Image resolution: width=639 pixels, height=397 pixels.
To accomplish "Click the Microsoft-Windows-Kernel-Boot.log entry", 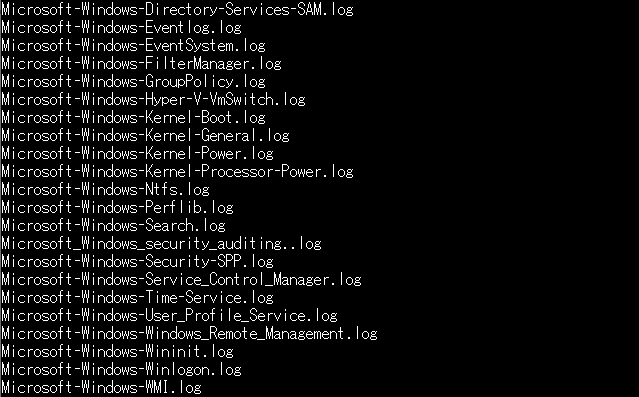I will click(x=133, y=117).
